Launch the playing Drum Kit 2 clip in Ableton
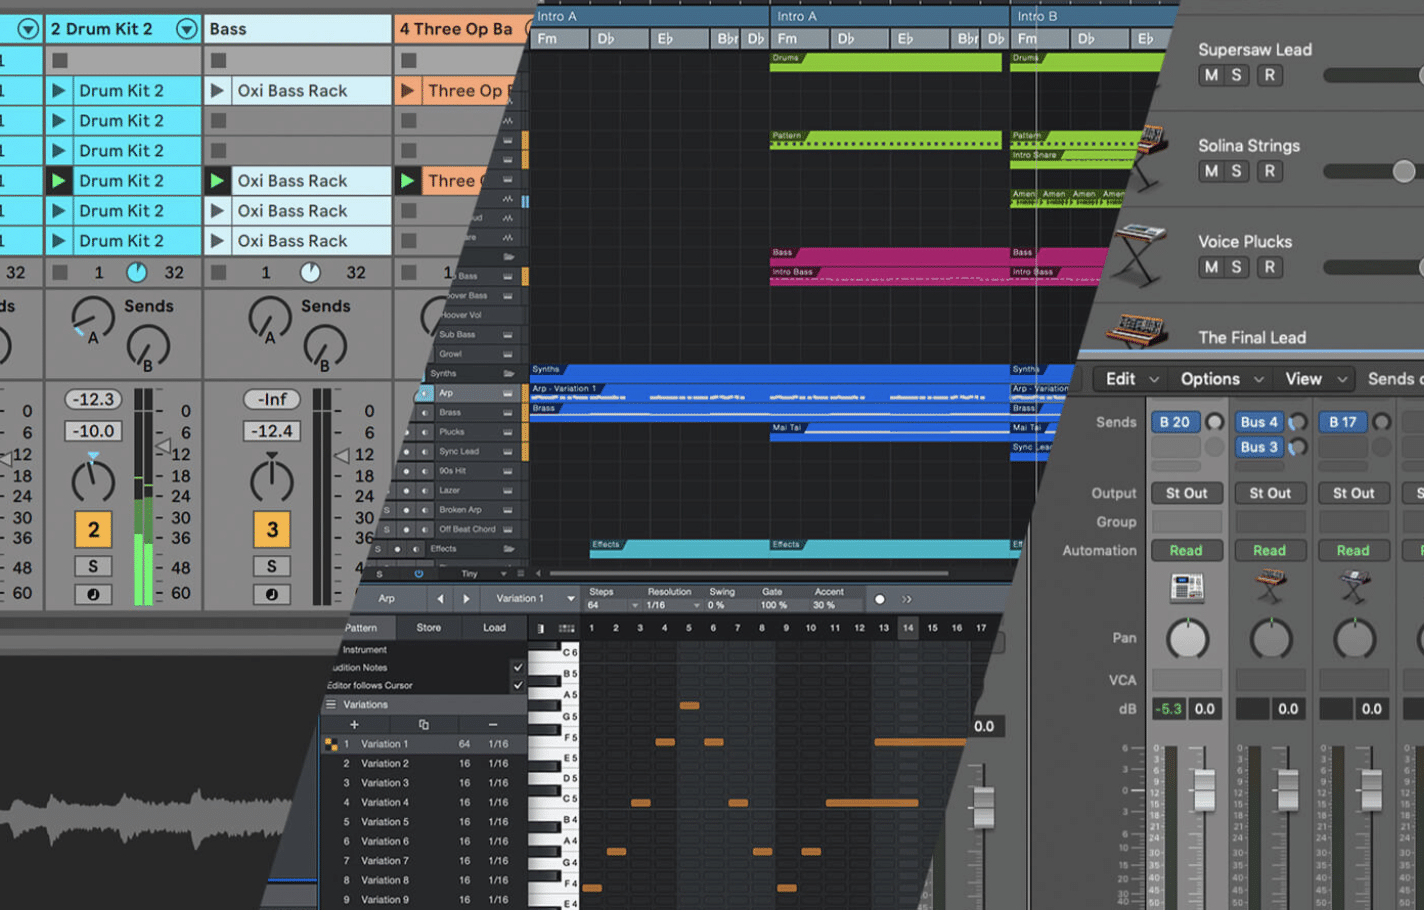This screenshot has width=1424, height=910. click(x=59, y=181)
